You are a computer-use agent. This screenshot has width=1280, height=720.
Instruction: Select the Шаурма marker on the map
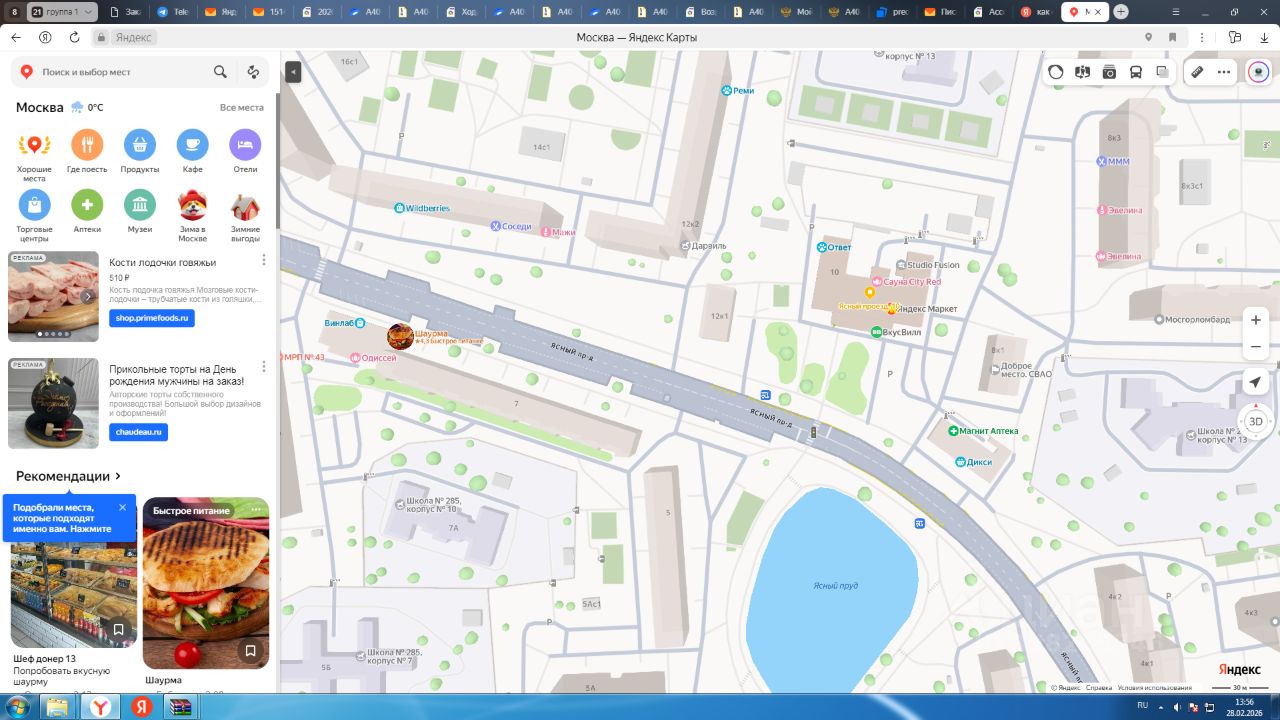pos(400,336)
